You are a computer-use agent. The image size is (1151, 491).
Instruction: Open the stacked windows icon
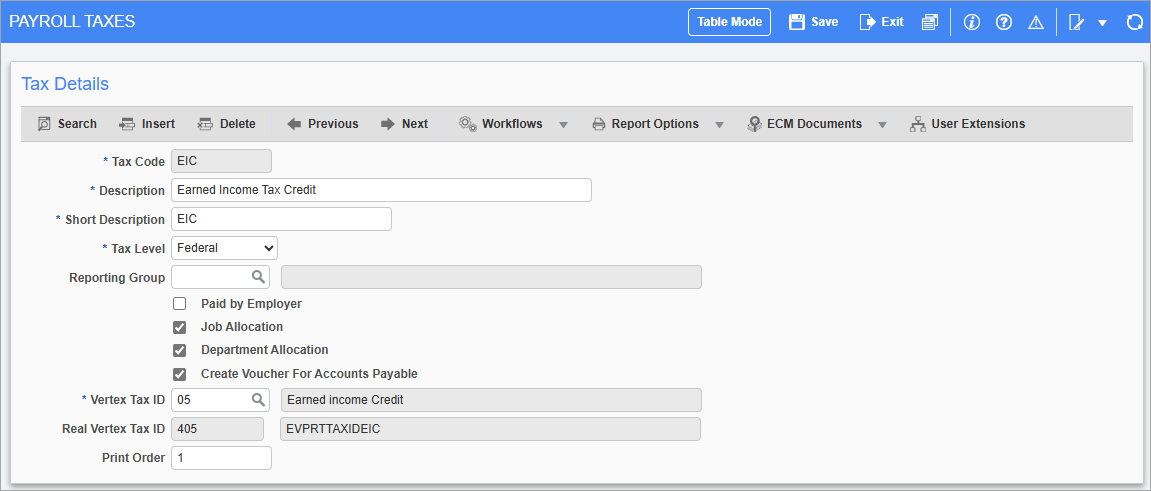pos(930,22)
